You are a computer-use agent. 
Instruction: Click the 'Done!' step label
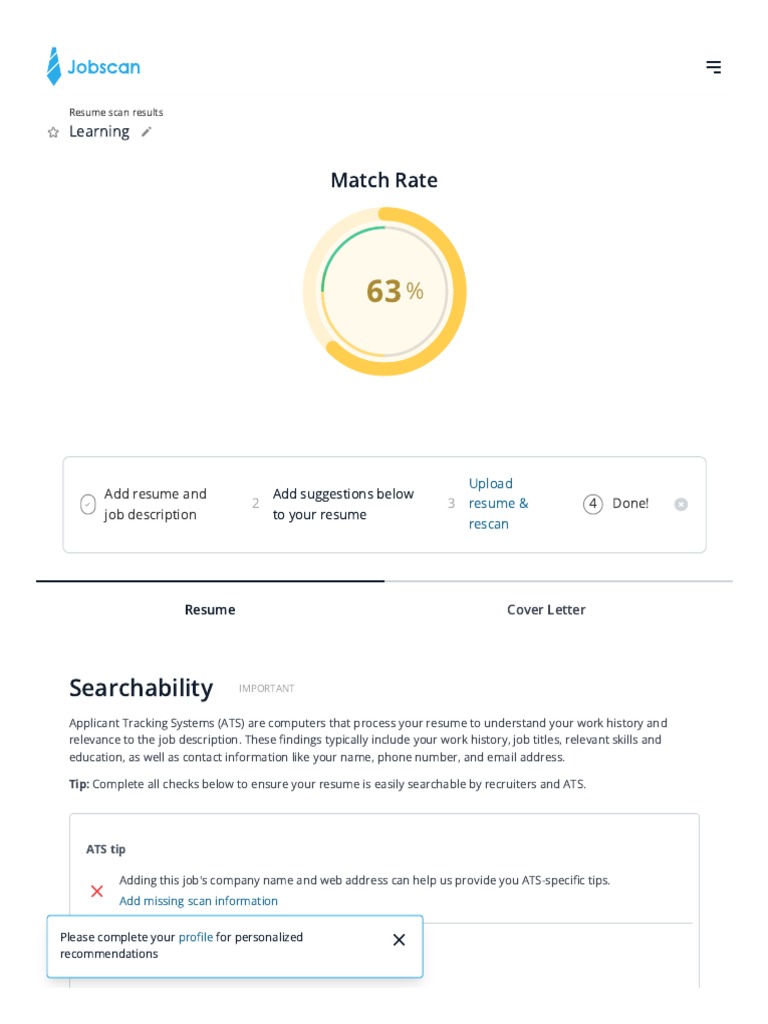click(x=630, y=503)
